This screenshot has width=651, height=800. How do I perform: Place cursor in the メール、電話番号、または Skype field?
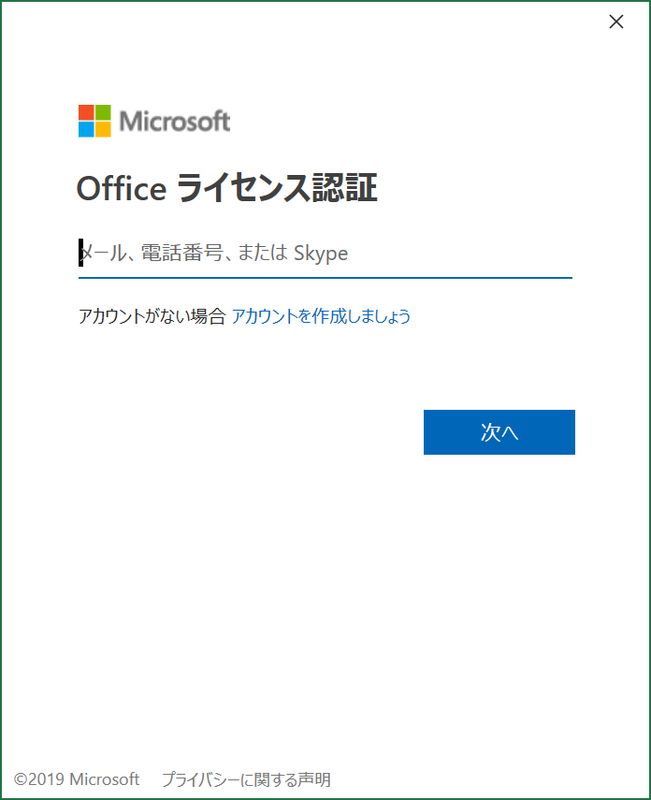click(325, 253)
